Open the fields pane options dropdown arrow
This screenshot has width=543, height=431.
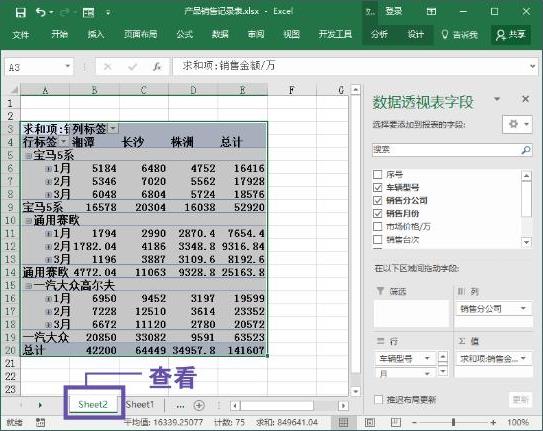pyautogui.click(x=497, y=99)
